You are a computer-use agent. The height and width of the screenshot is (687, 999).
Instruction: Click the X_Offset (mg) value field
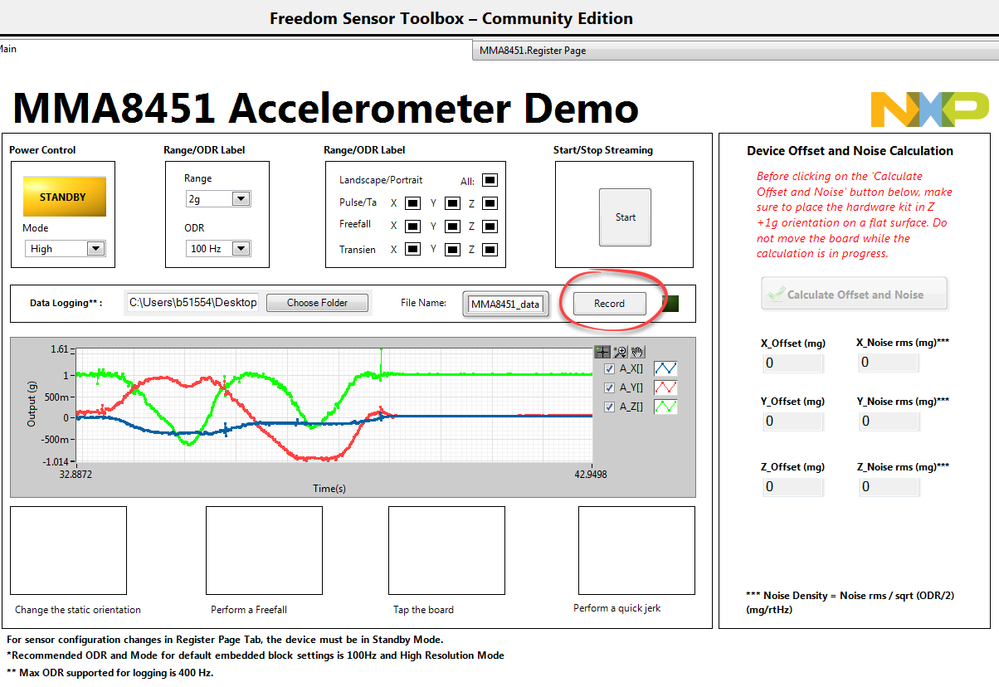click(x=793, y=363)
